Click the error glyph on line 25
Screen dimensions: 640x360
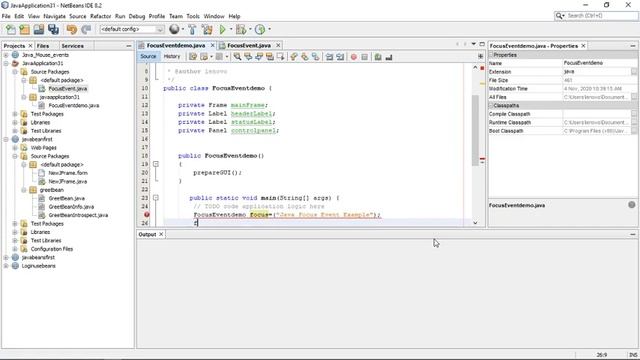click(x=147, y=215)
